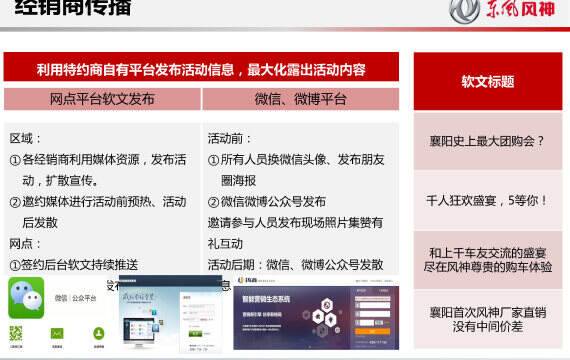Click the line 活动后期：微信、微博公众号发散

(296, 265)
